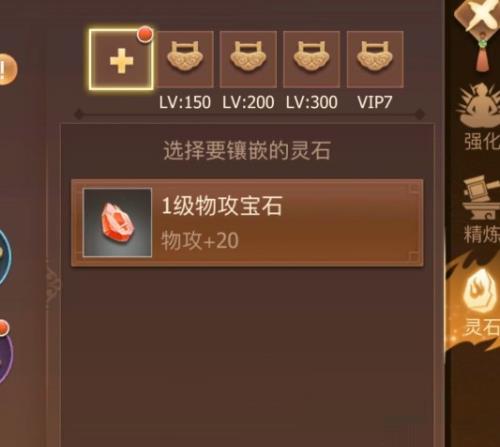Select the 1级物攻宝石 list entry

tap(247, 223)
